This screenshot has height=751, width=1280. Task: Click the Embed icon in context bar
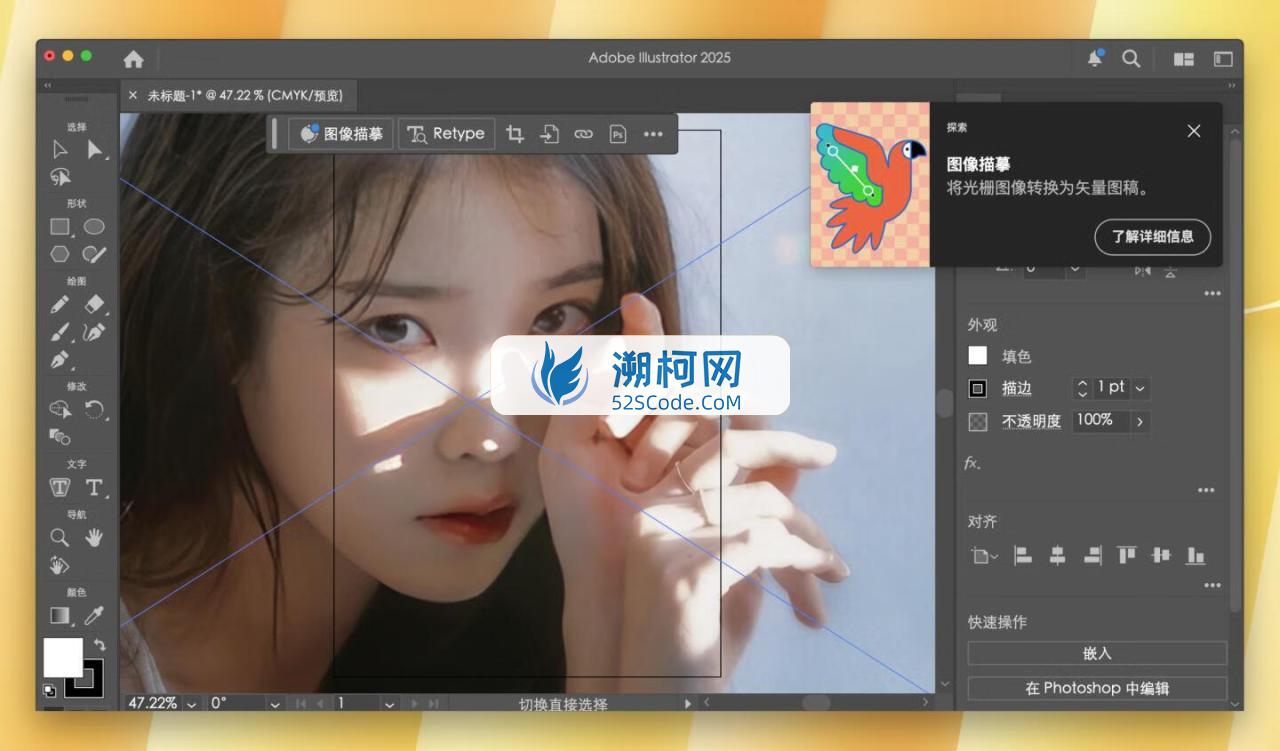549,133
